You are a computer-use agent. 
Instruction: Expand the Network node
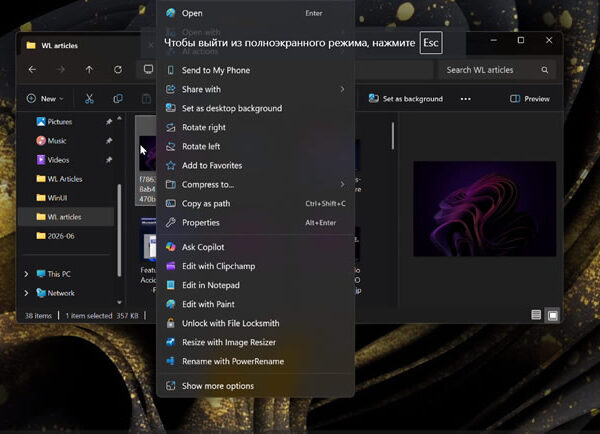[x=26, y=293]
